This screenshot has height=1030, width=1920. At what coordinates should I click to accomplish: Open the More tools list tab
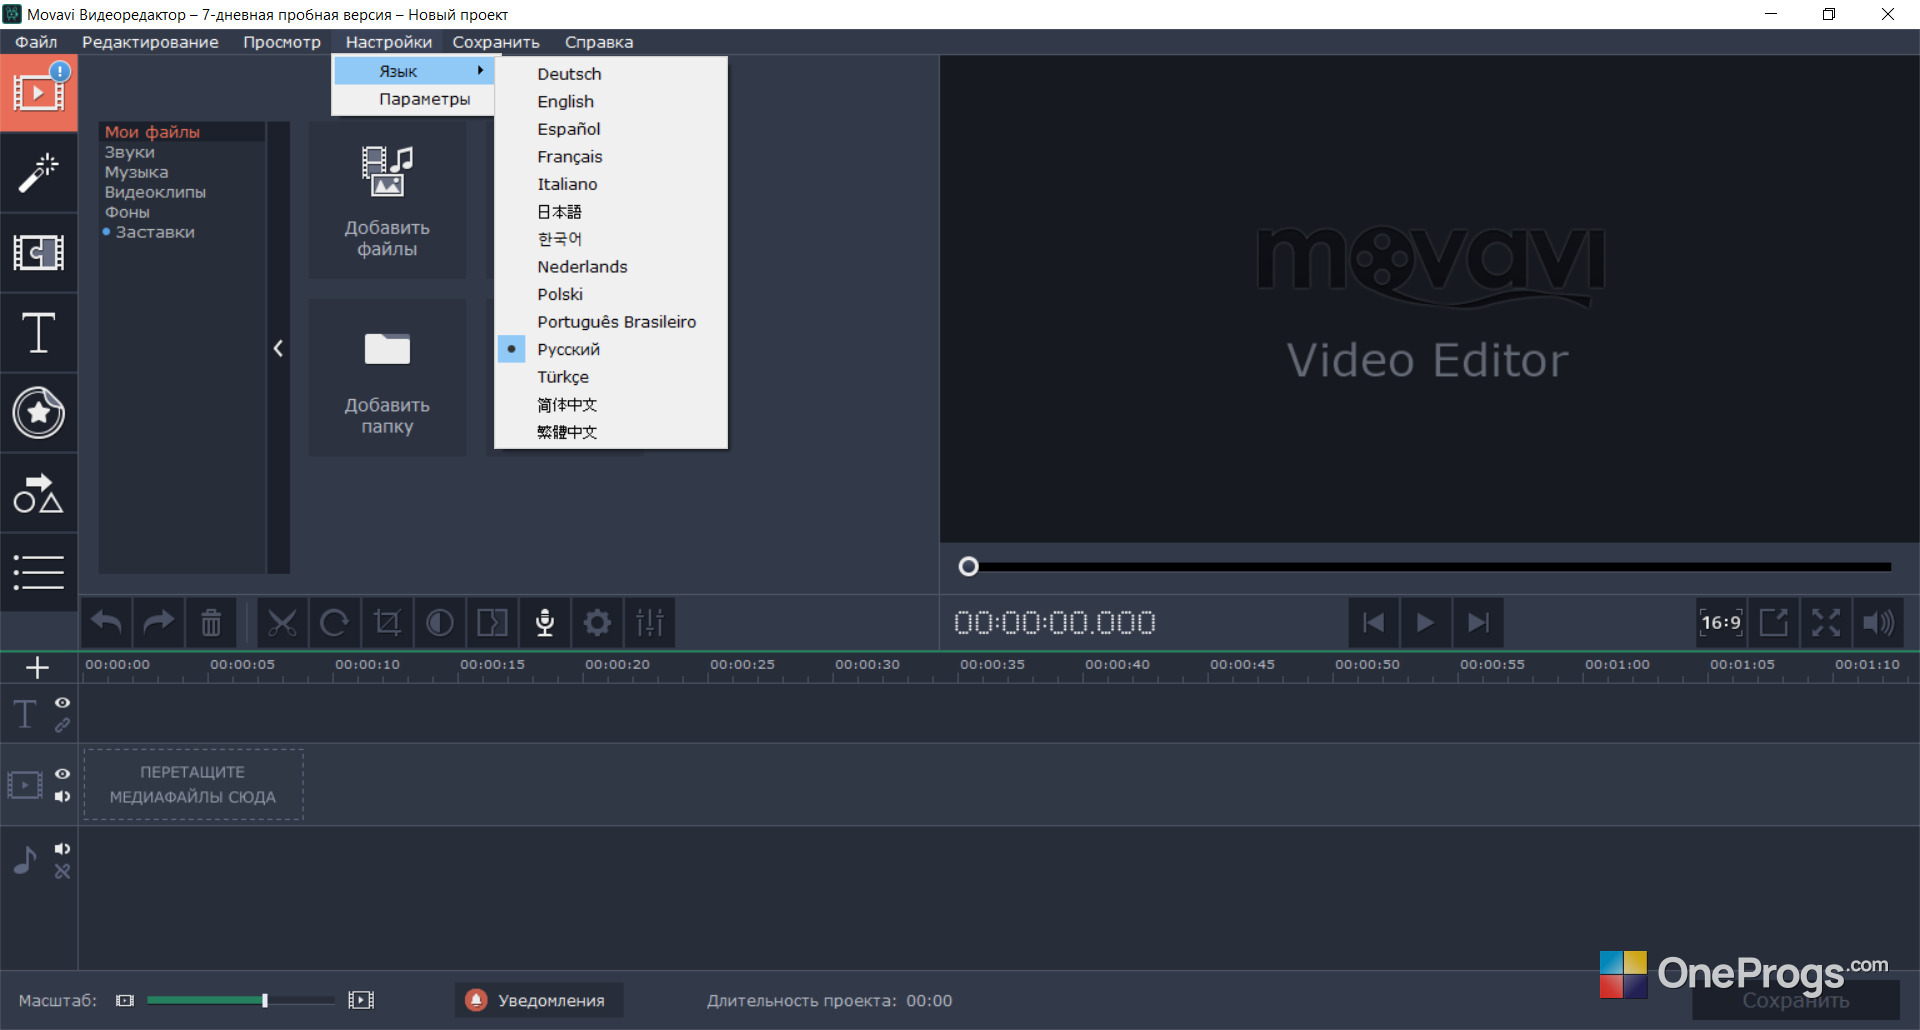pyautogui.click(x=39, y=572)
